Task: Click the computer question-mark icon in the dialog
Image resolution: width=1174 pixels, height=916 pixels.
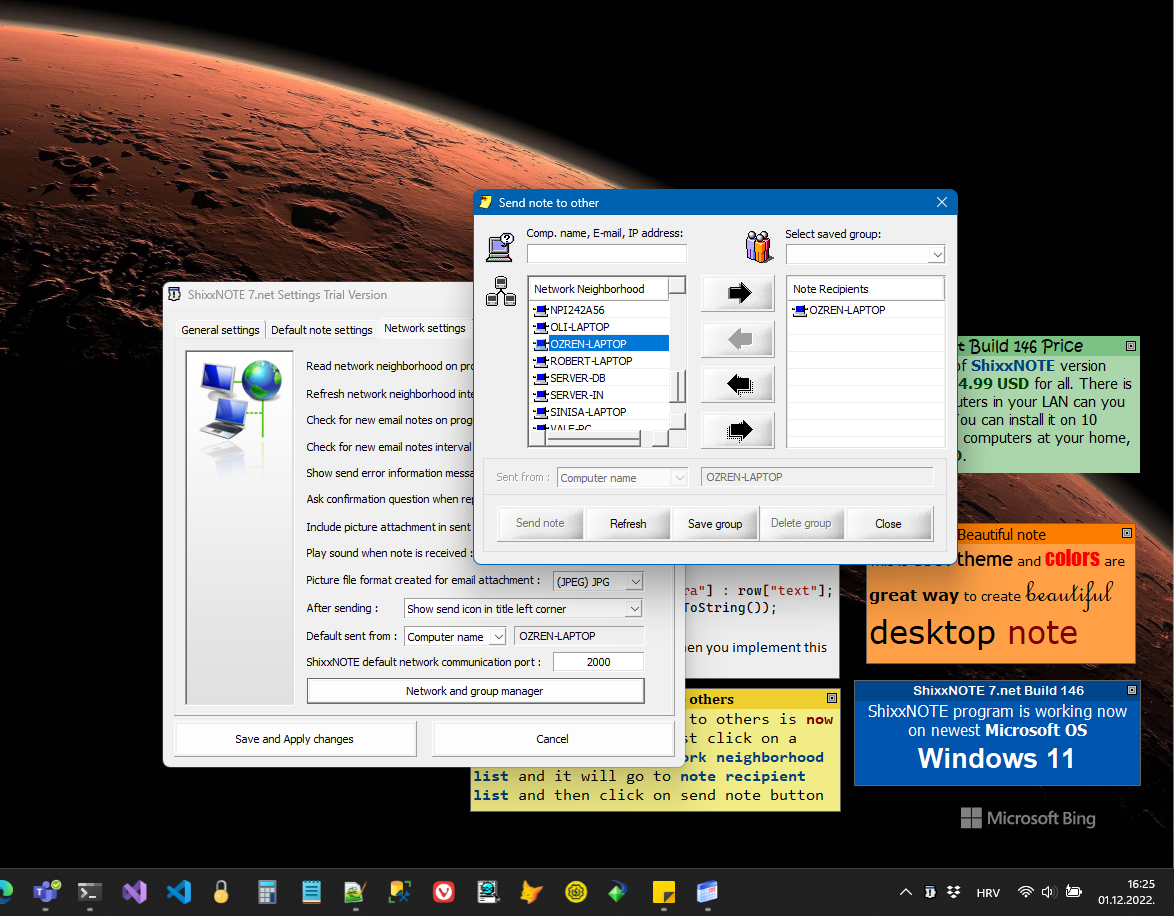Action: click(499, 245)
